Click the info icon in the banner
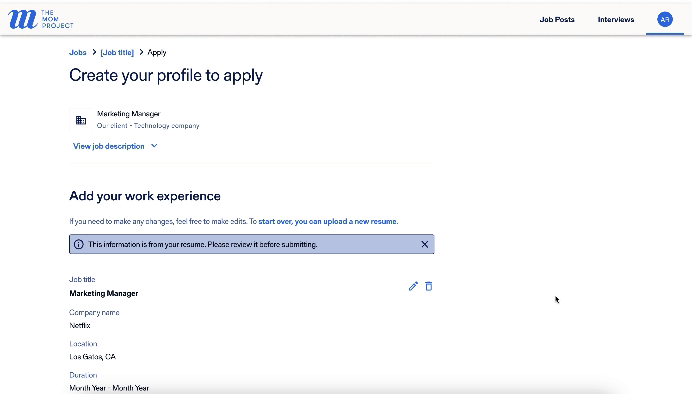 pos(79,244)
